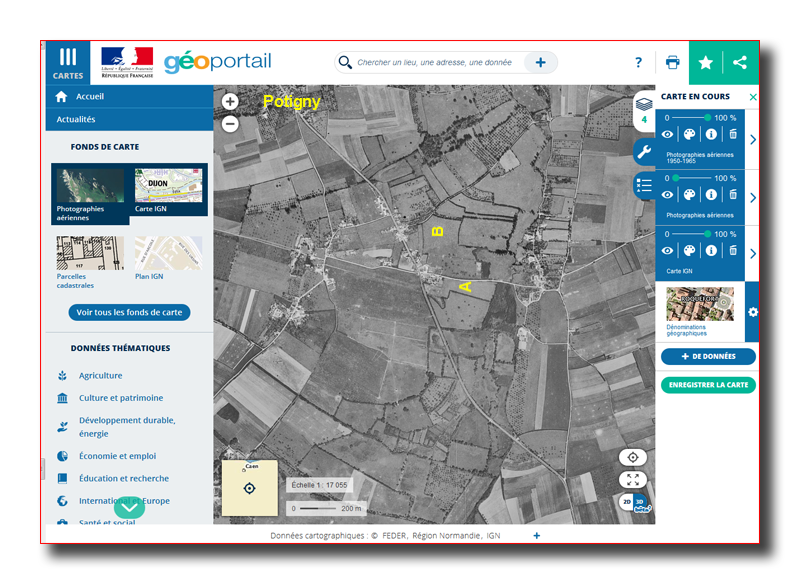The height and width of the screenshot is (584, 800).
Task: Open the legend list icon
Action: click(x=644, y=185)
